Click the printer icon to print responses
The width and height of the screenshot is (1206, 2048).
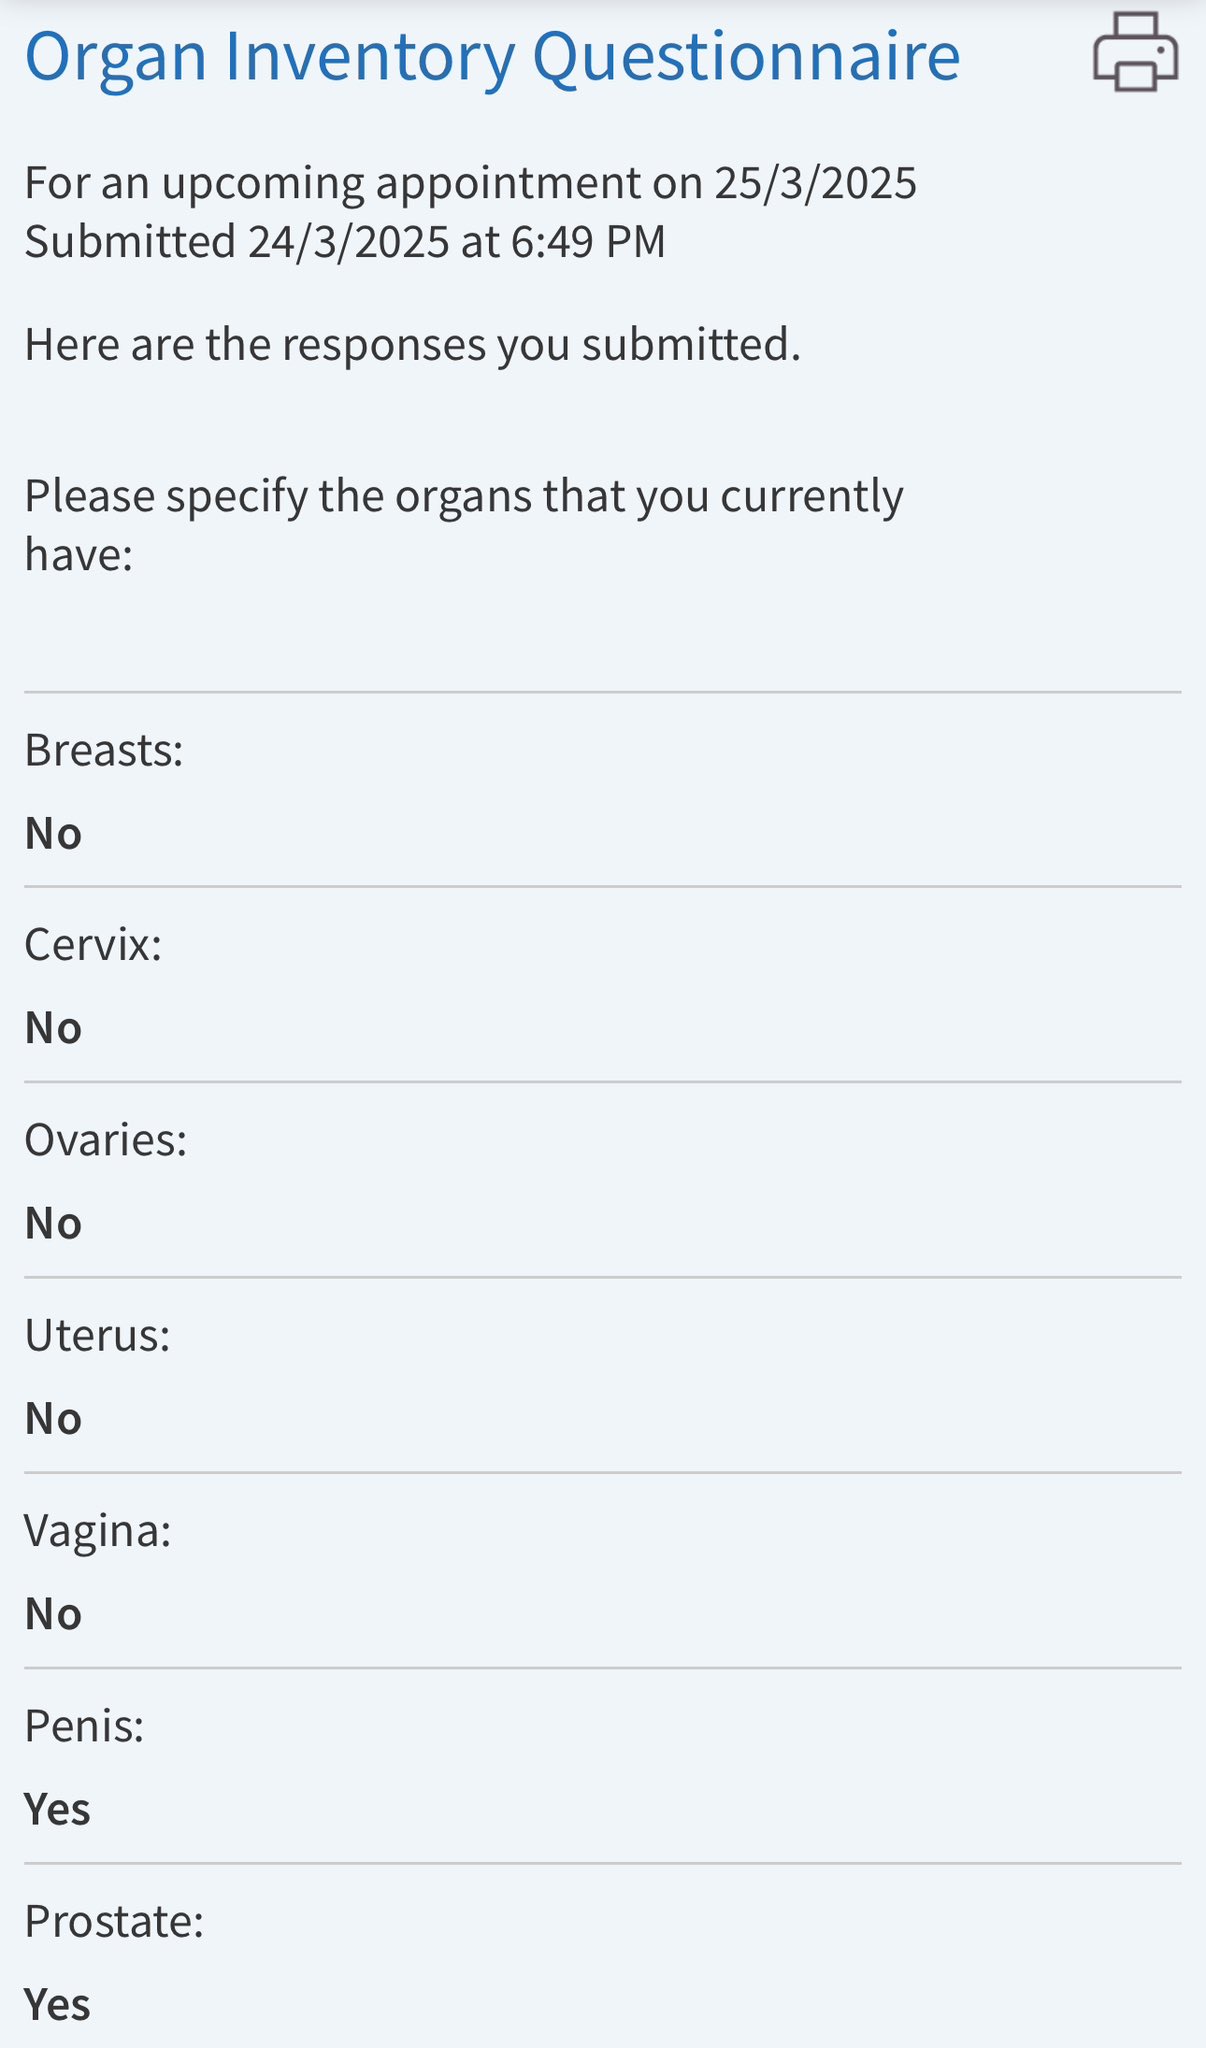click(x=1135, y=53)
